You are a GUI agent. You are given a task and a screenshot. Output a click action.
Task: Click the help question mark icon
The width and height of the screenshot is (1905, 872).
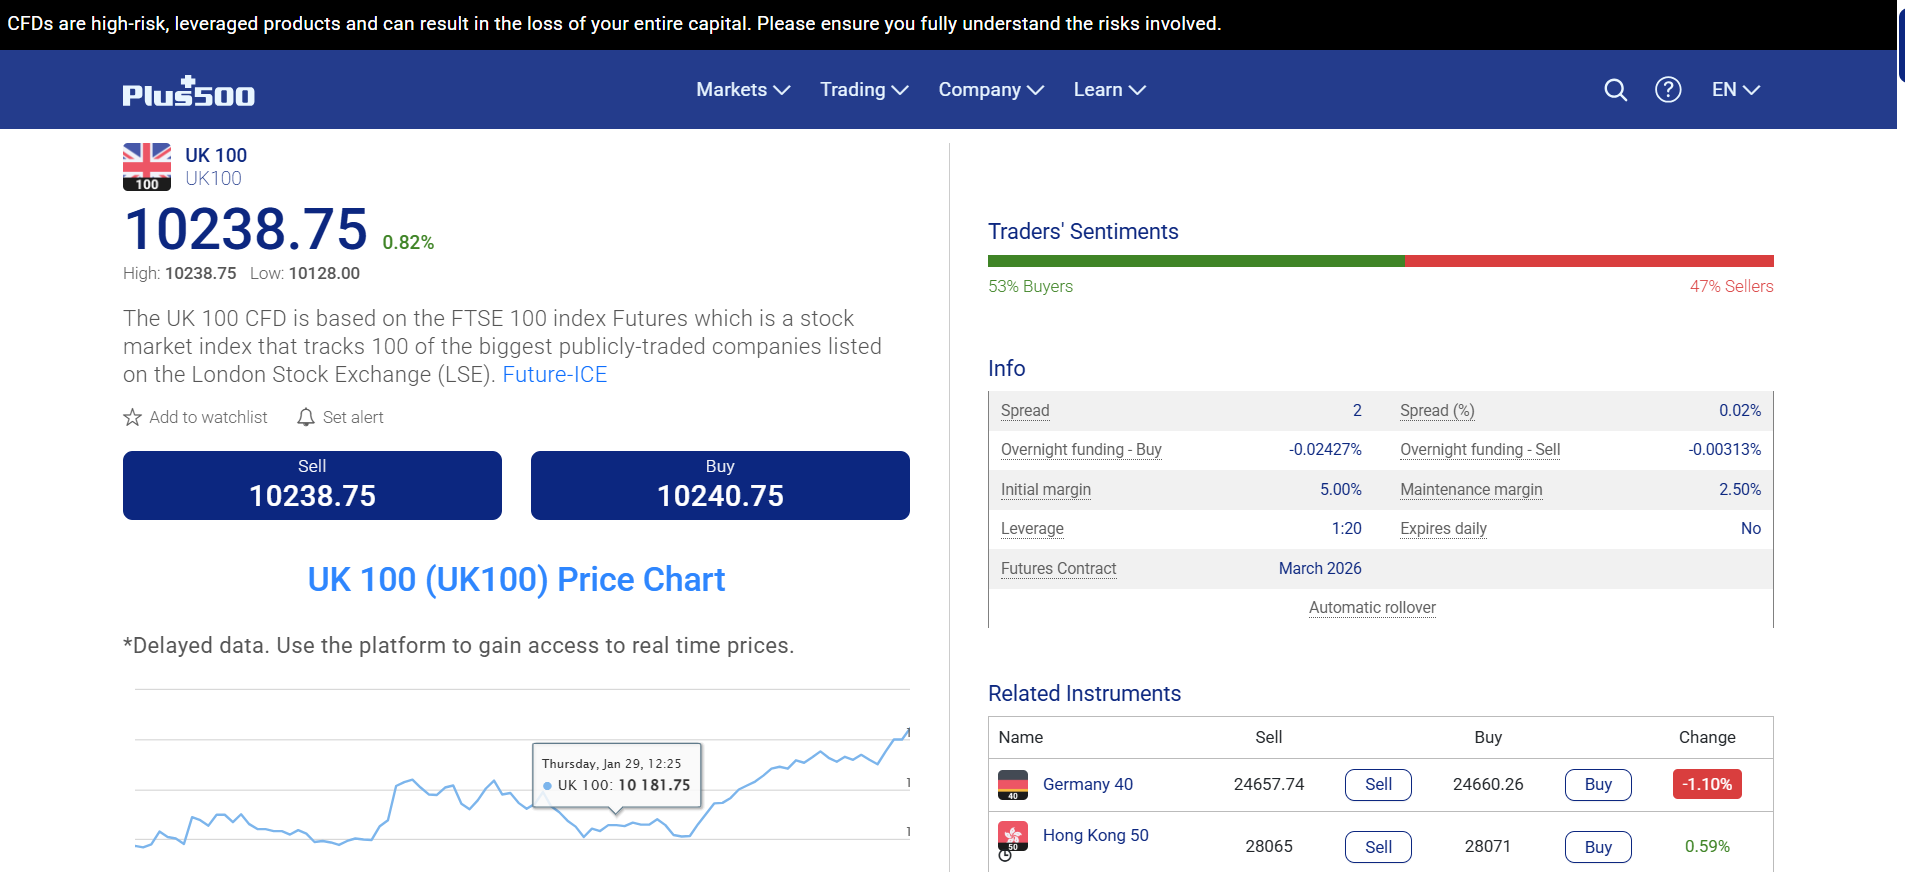(x=1667, y=90)
